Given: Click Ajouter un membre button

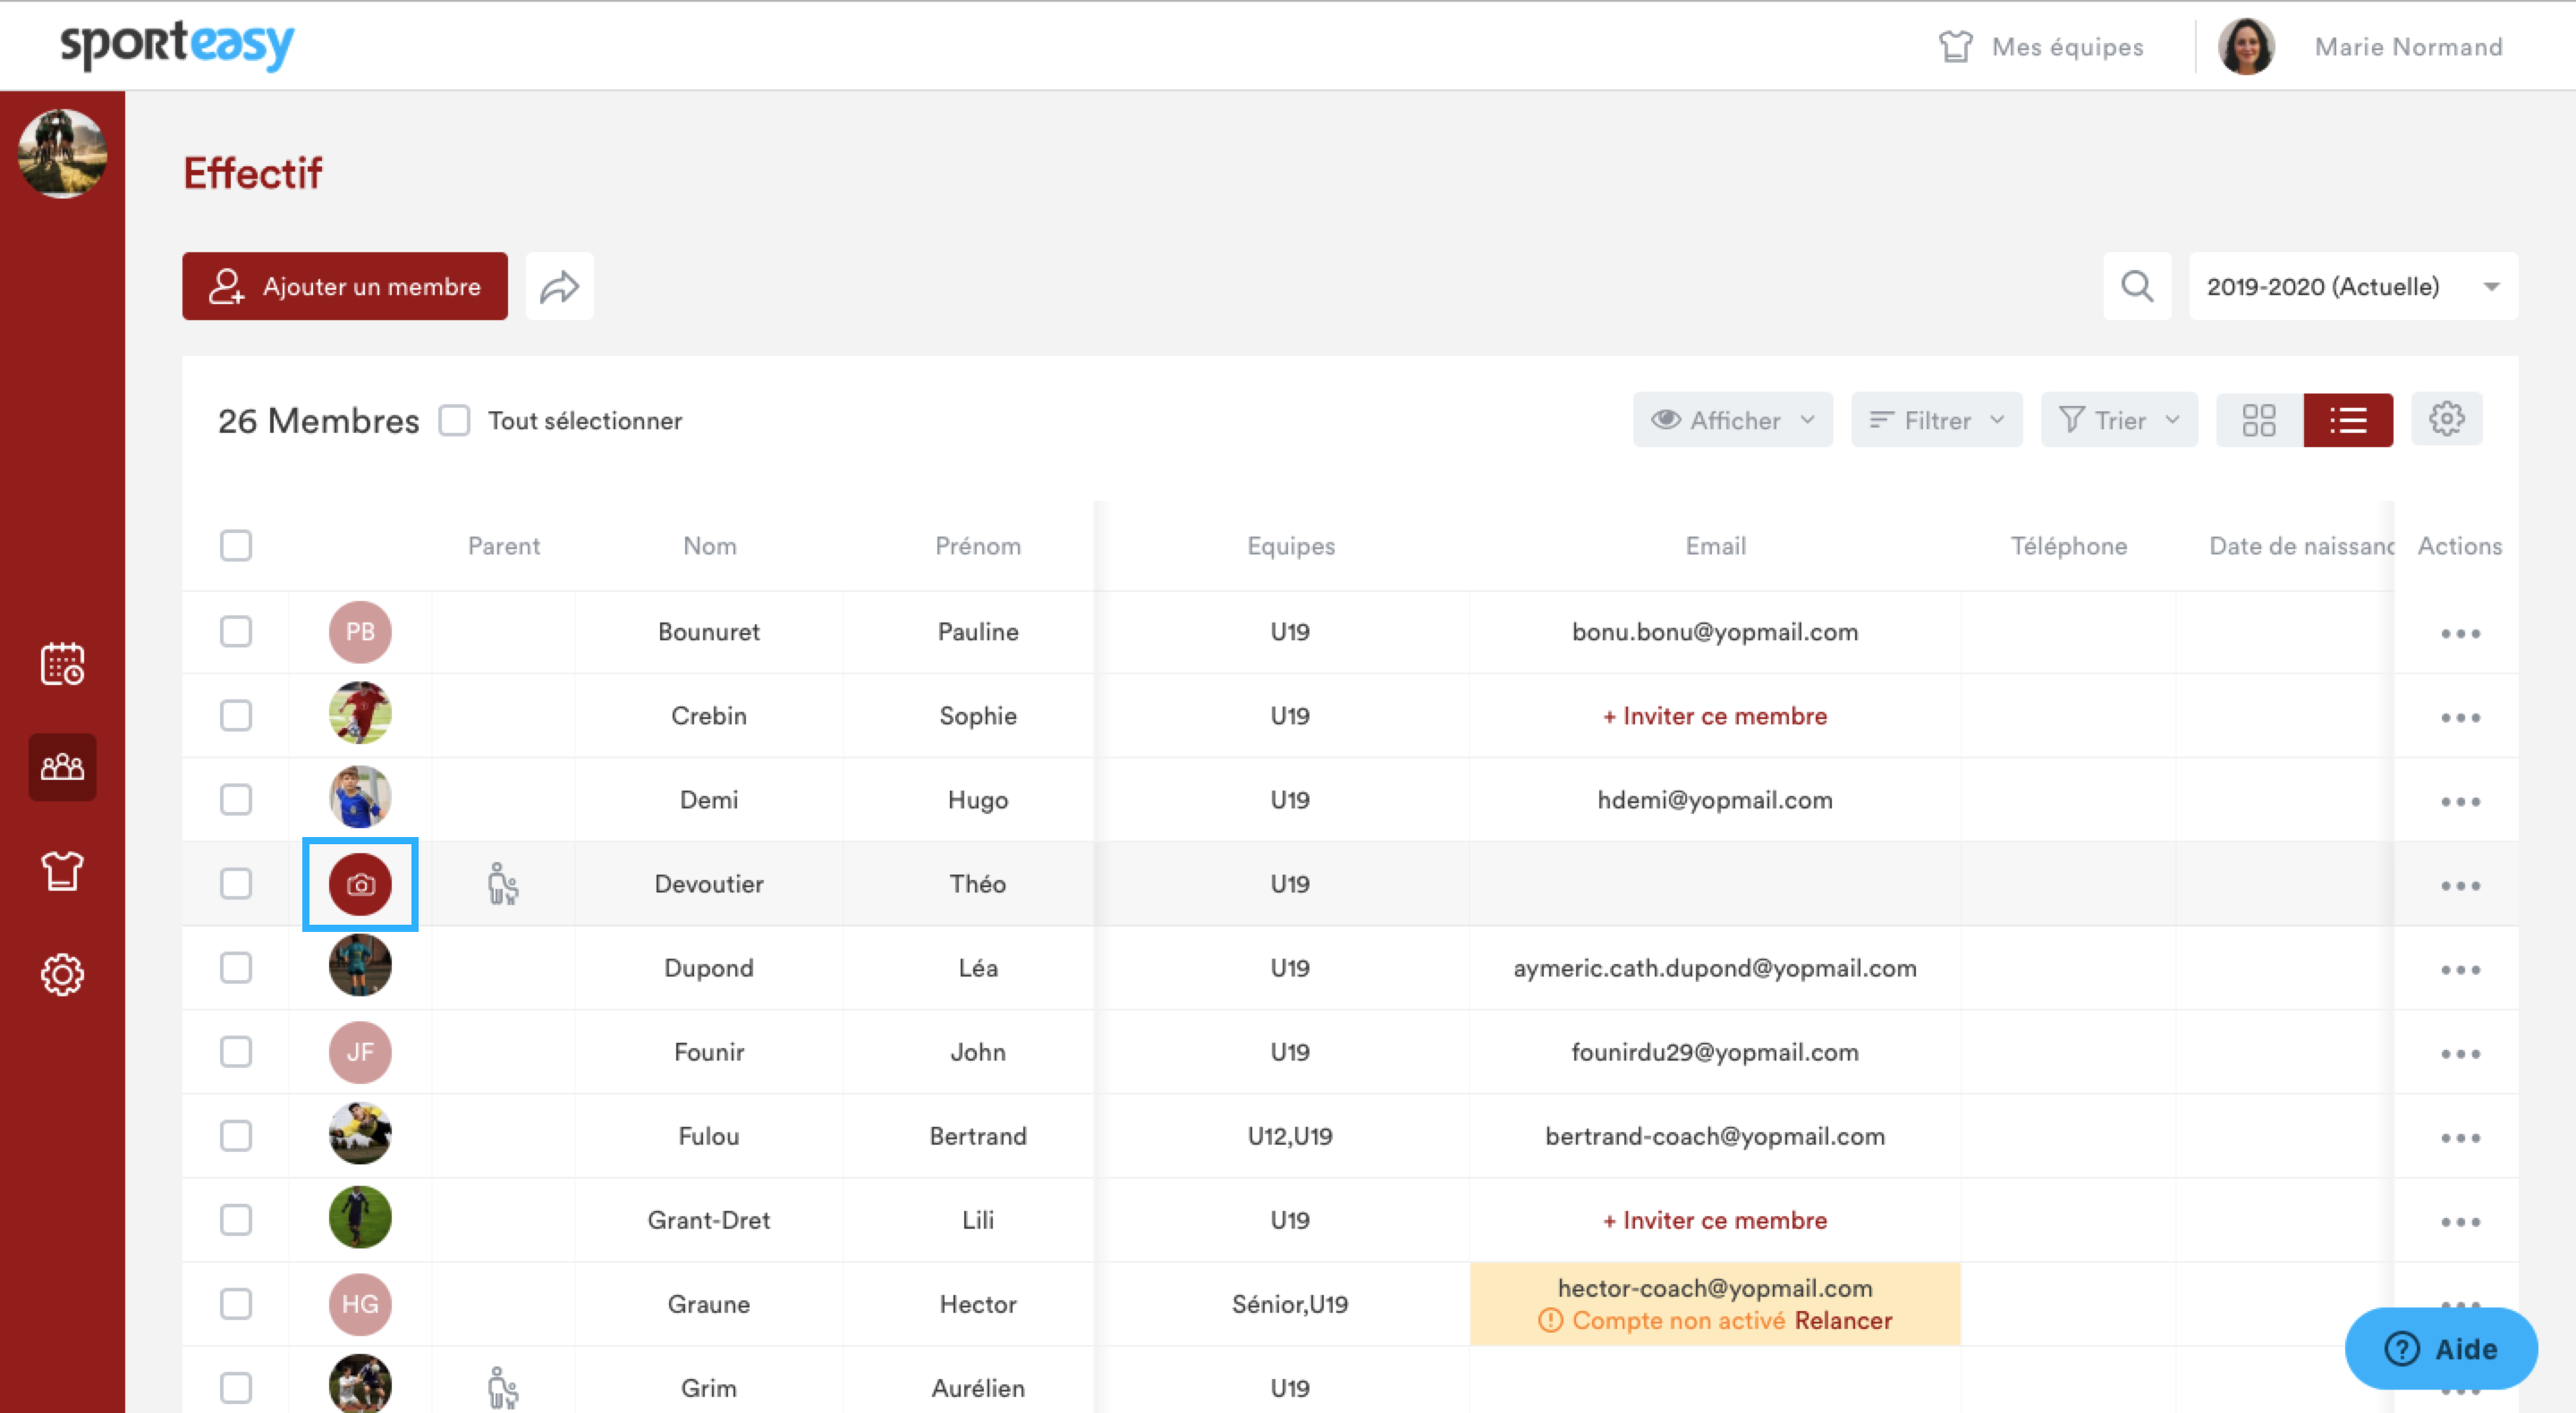Looking at the screenshot, I should [x=345, y=287].
